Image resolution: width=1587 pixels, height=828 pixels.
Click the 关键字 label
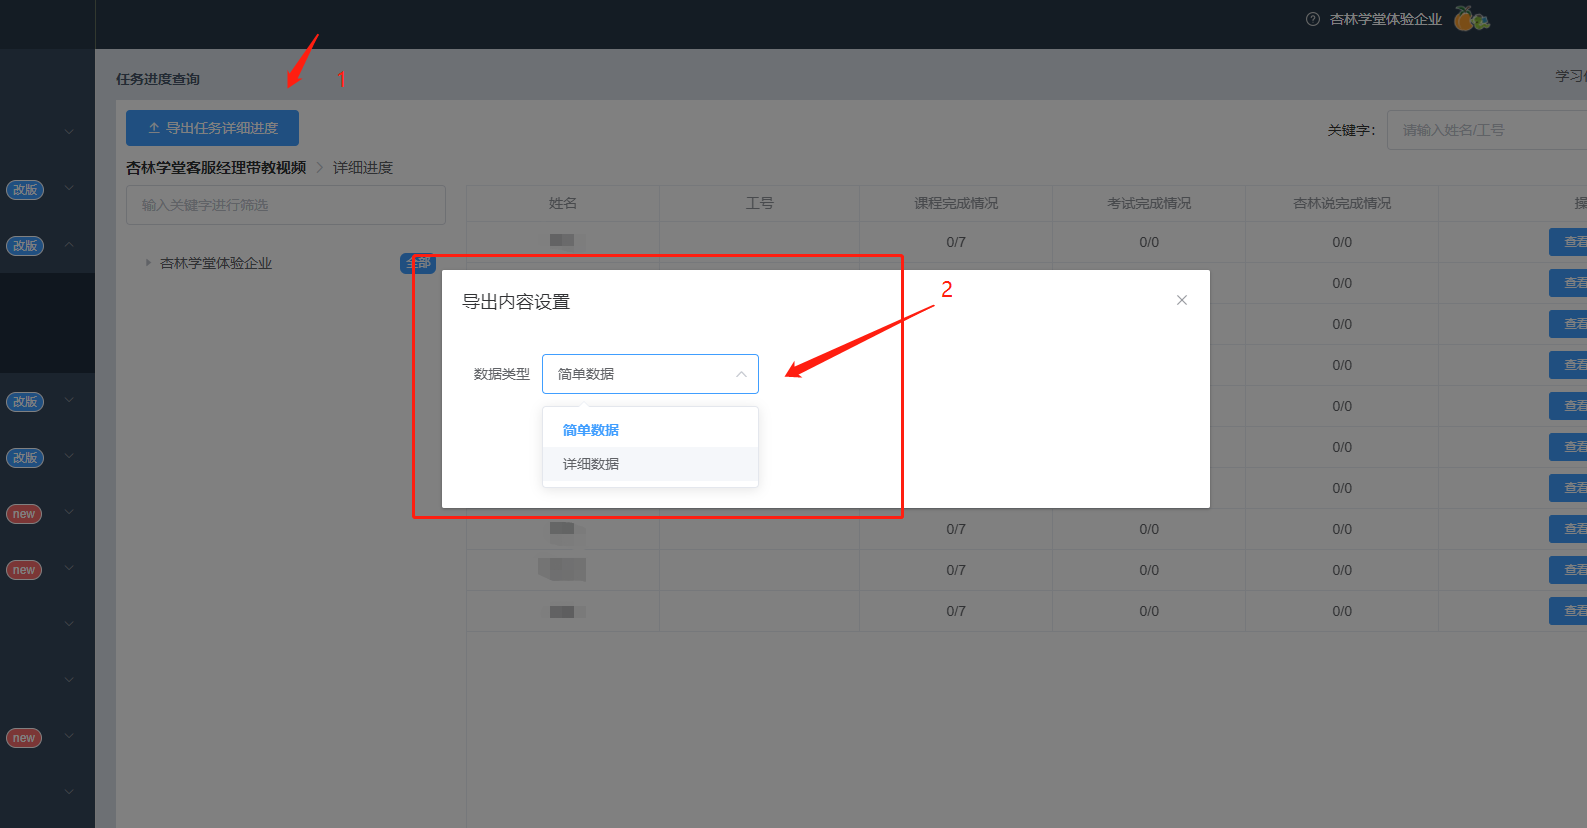(x=1351, y=130)
